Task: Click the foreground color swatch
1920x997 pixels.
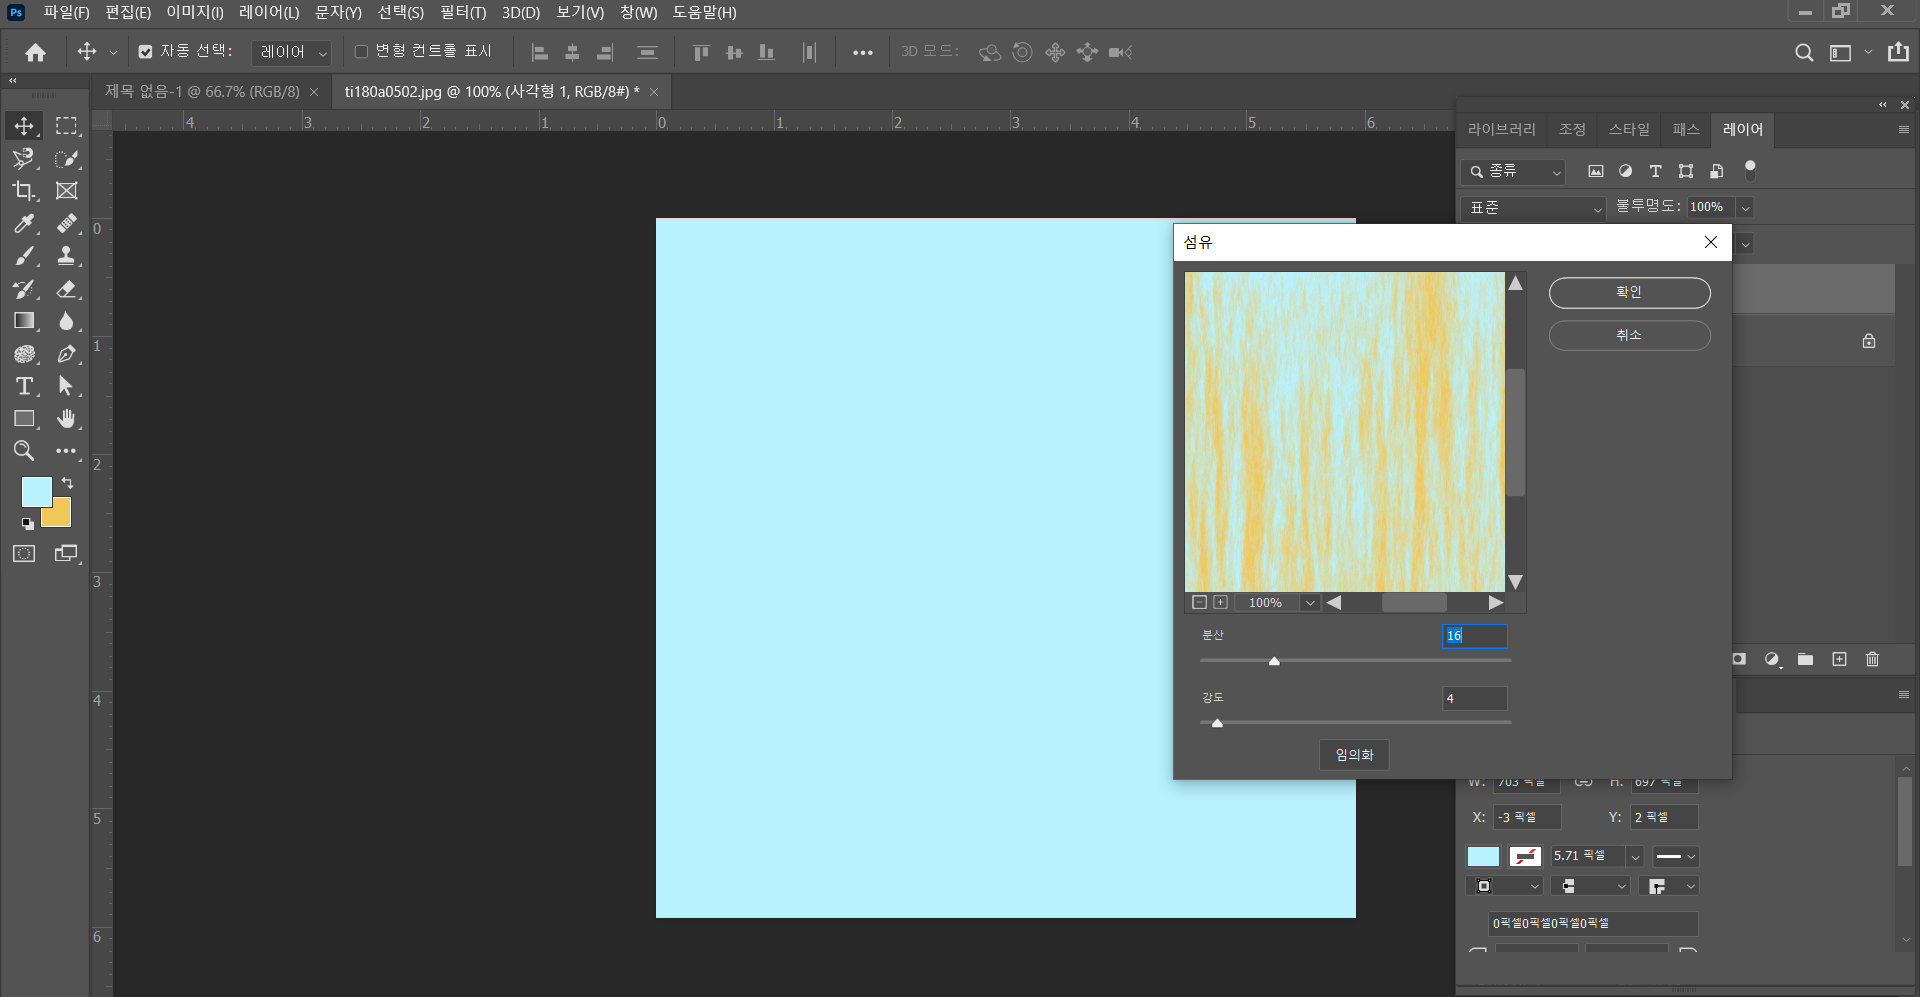Action: point(35,491)
